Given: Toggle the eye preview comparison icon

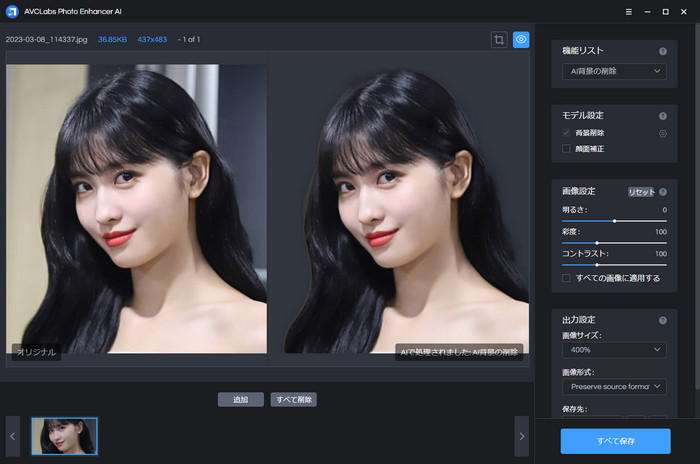Looking at the screenshot, I should click(521, 40).
